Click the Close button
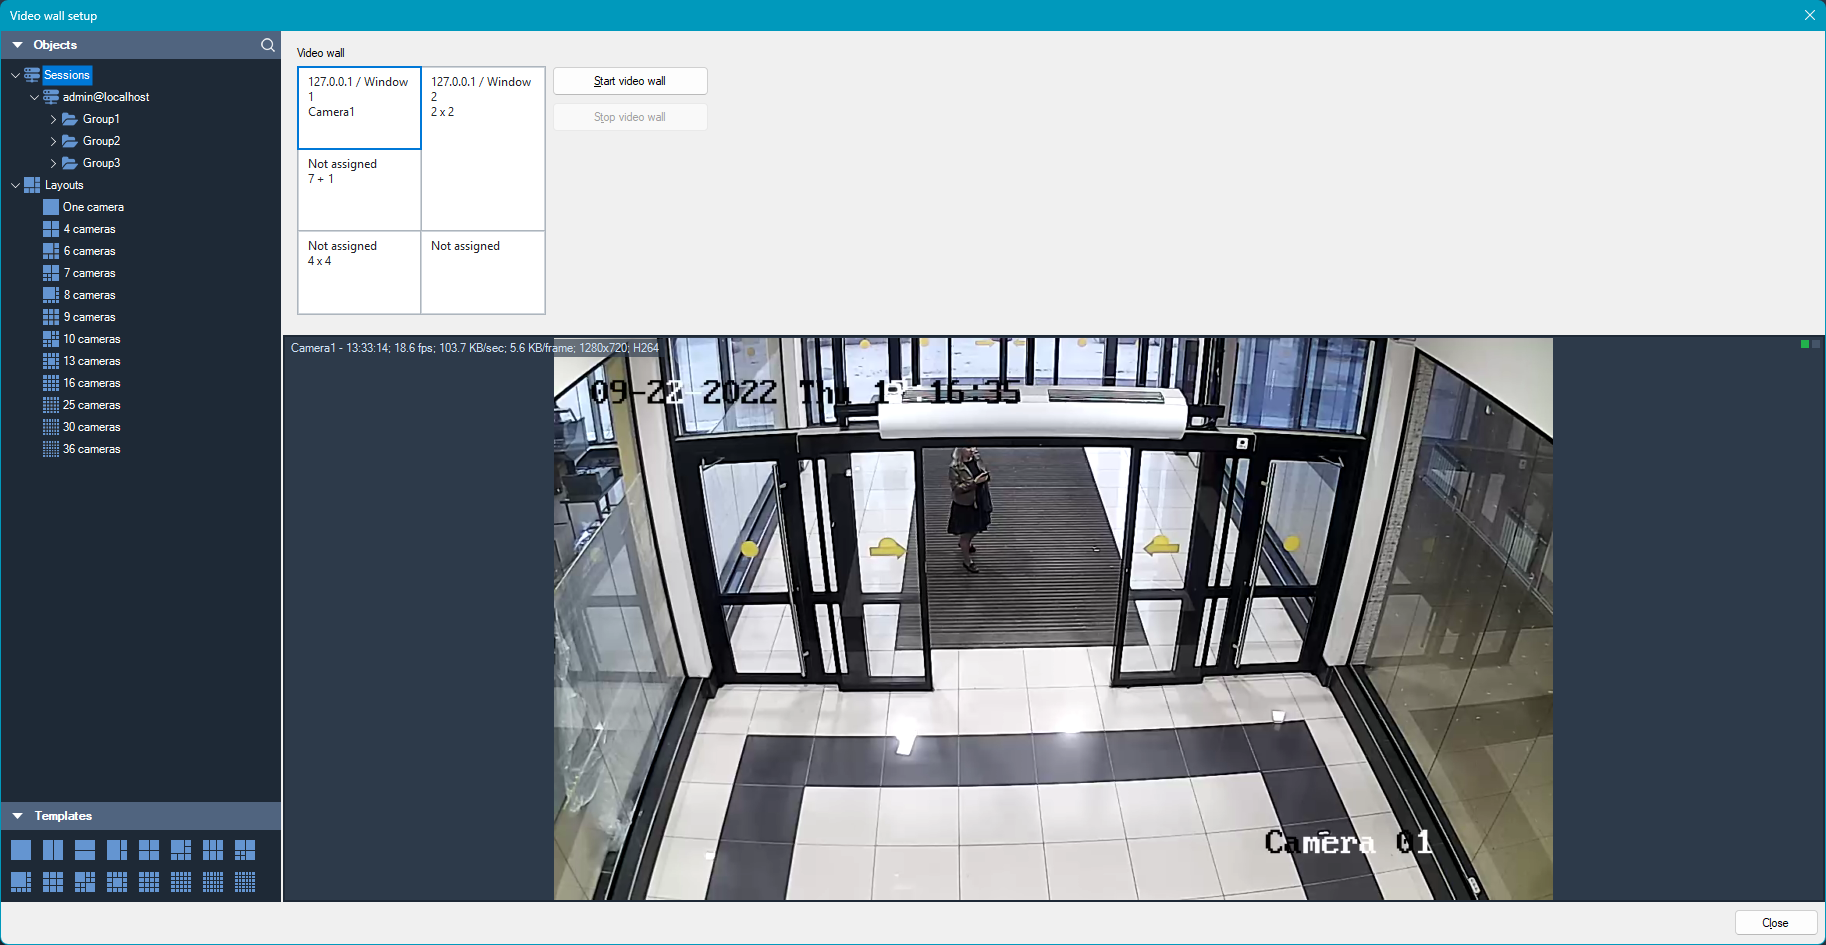The image size is (1826, 945). pos(1775,923)
